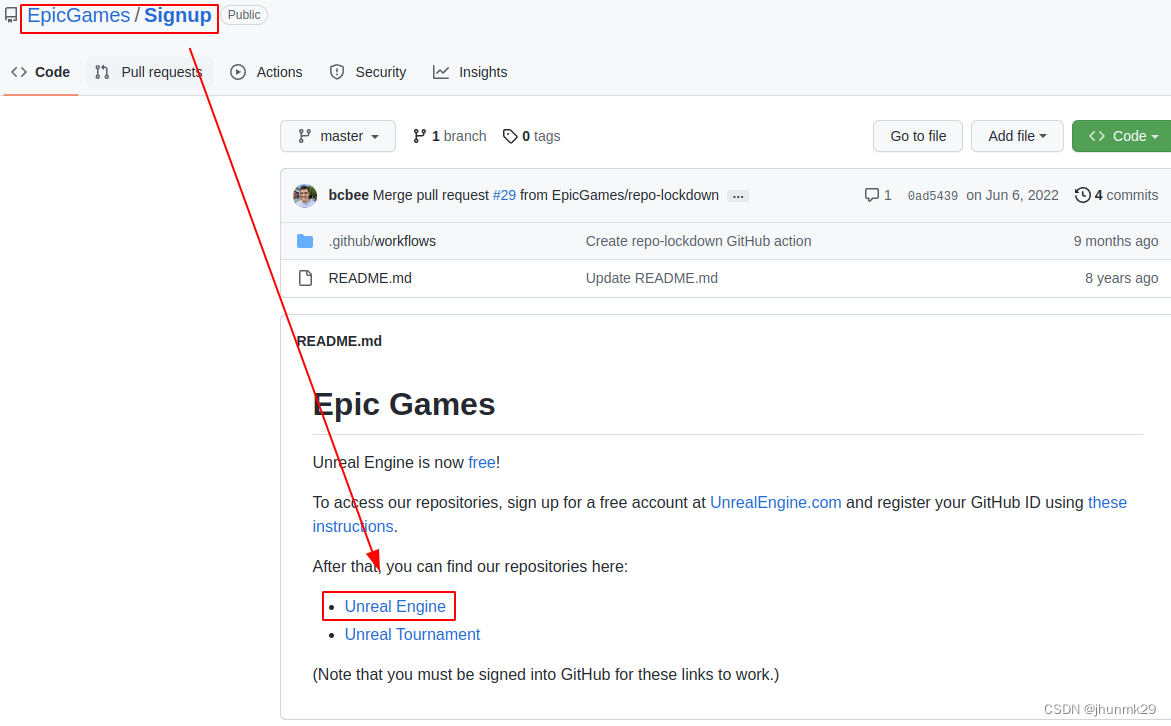Go to the Security tab
Image resolution: width=1171 pixels, height=726 pixels.
click(x=368, y=72)
